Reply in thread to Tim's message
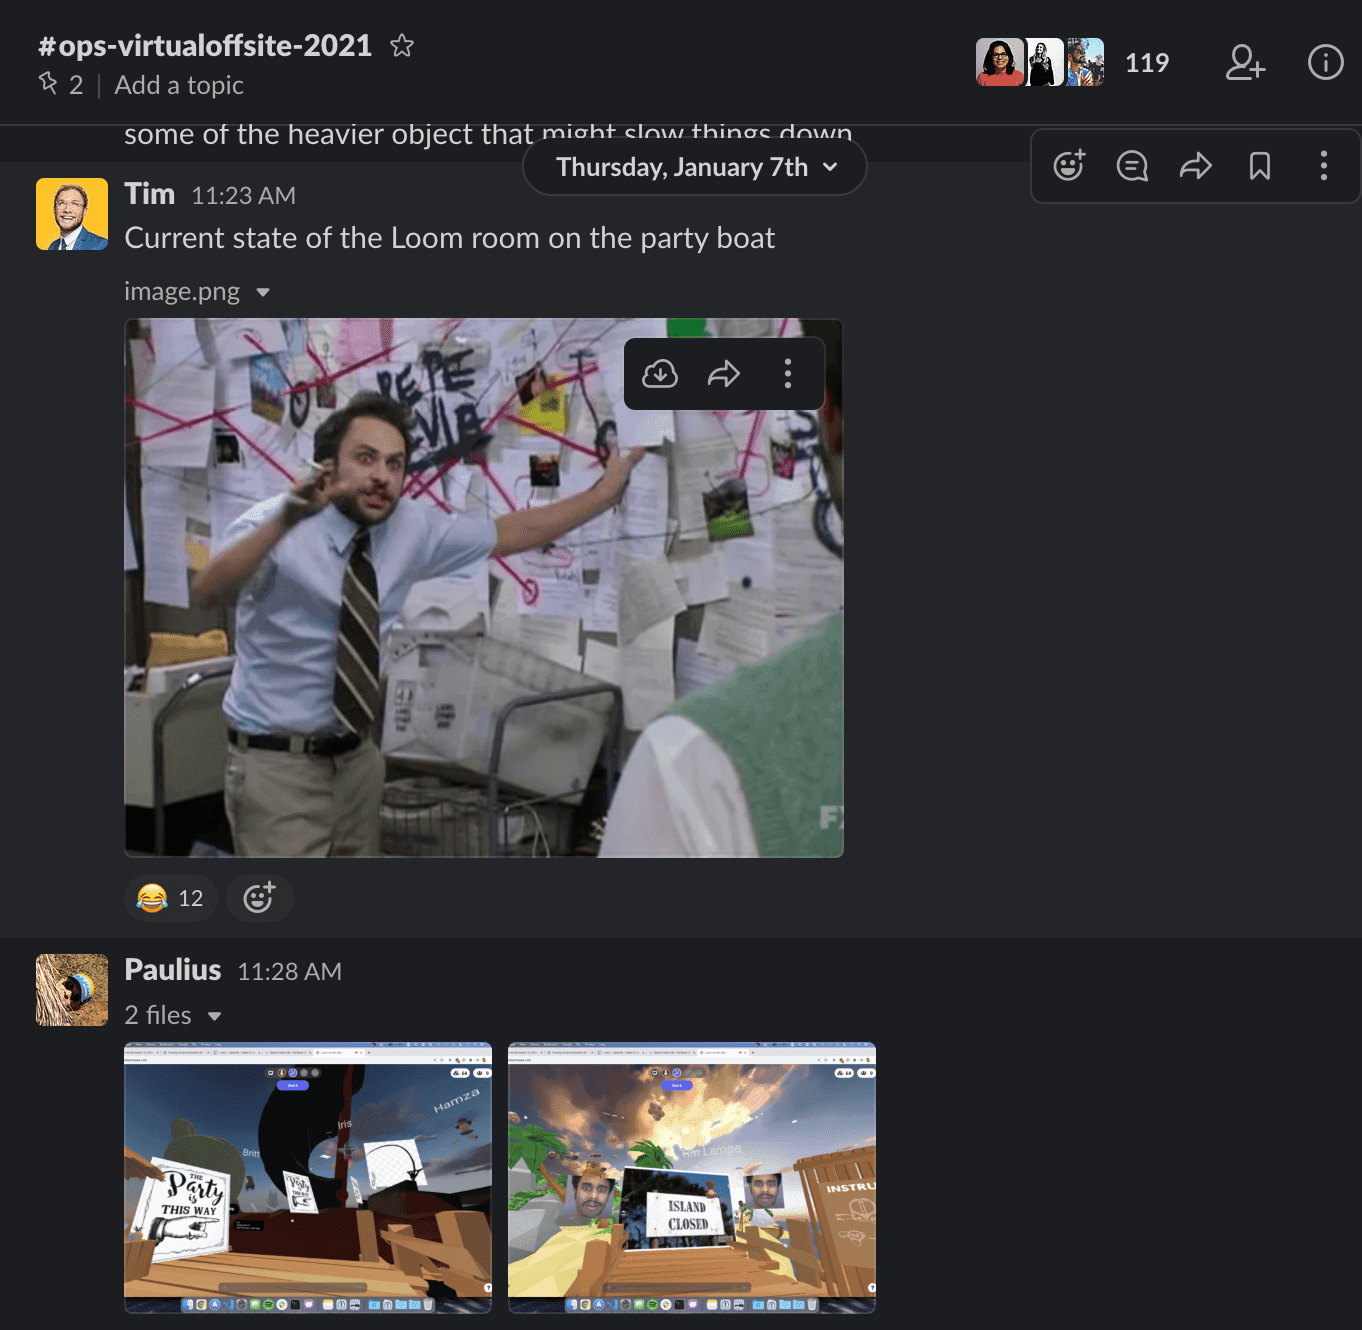1362x1330 pixels. point(1132,166)
